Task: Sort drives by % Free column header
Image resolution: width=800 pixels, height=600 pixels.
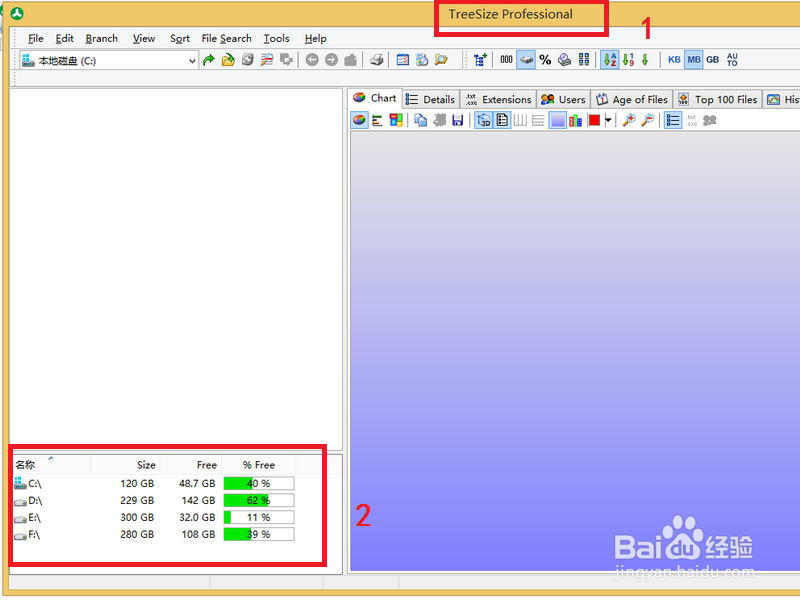Action: pos(259,465)
